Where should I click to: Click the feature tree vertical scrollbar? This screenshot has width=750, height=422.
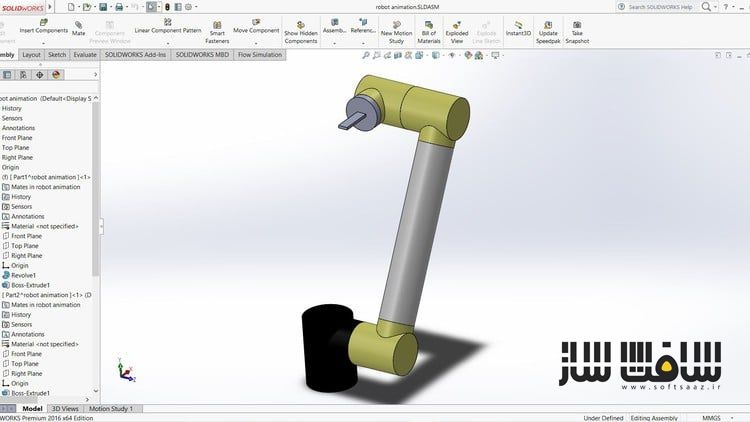click(x=96, y=189)
